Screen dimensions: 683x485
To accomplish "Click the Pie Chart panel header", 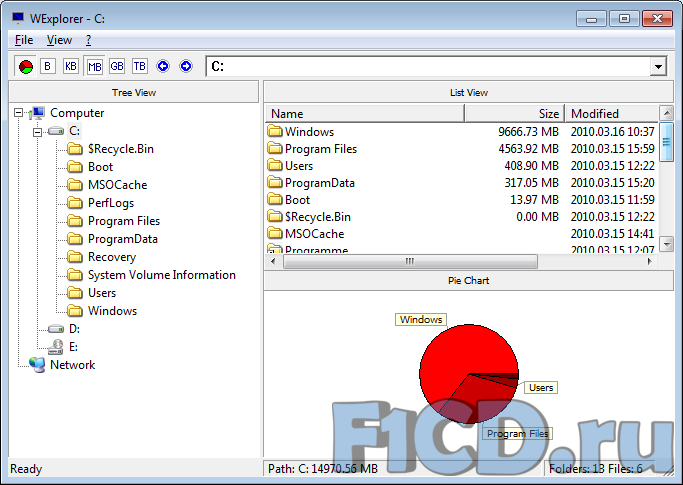I will (469, 281).
